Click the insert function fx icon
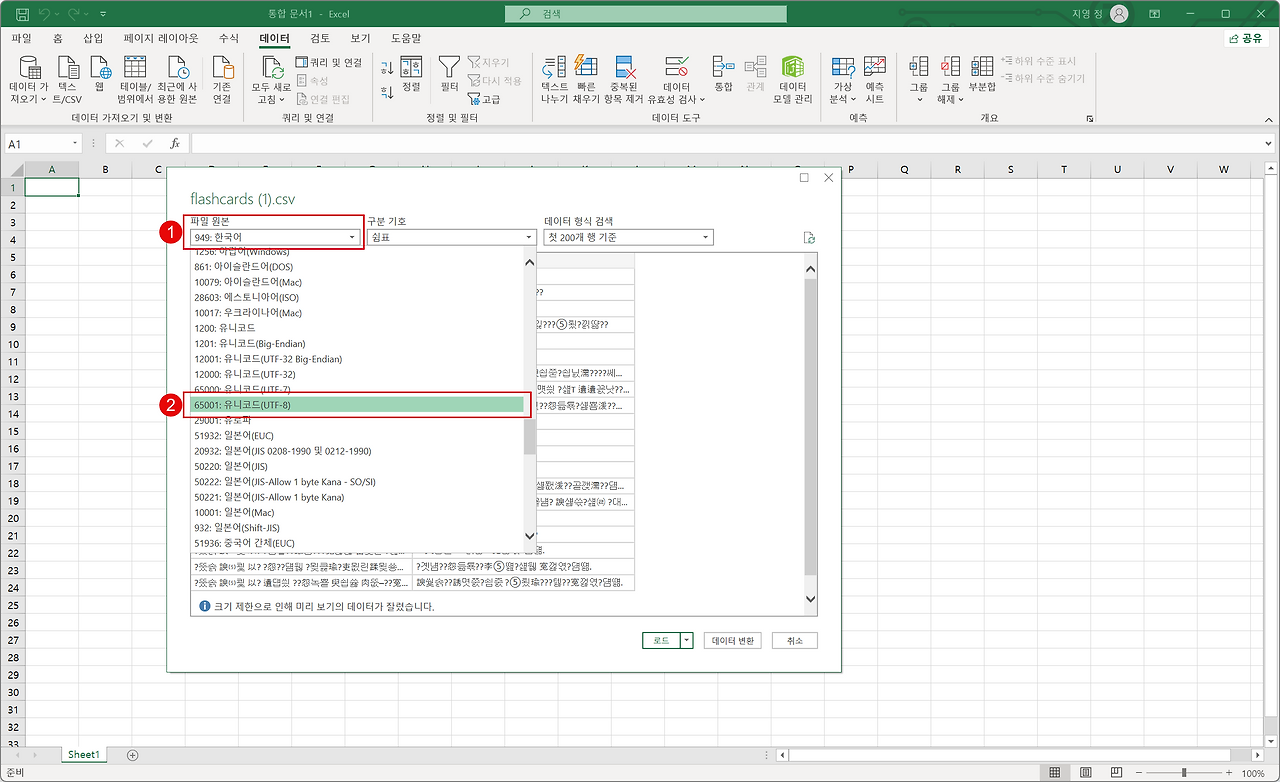The height and width of the screenshot is (782, 1280). point(175,144)
